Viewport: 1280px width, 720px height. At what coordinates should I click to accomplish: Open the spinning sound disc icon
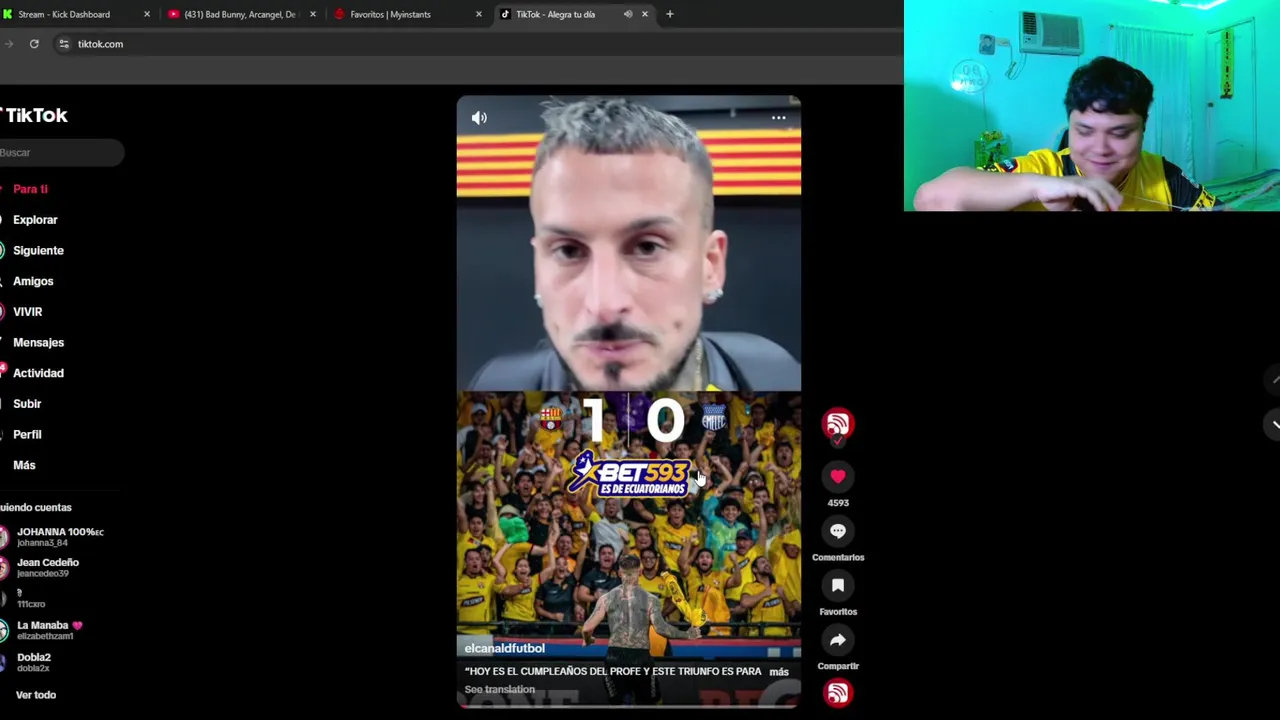click(x=838, y=693)
